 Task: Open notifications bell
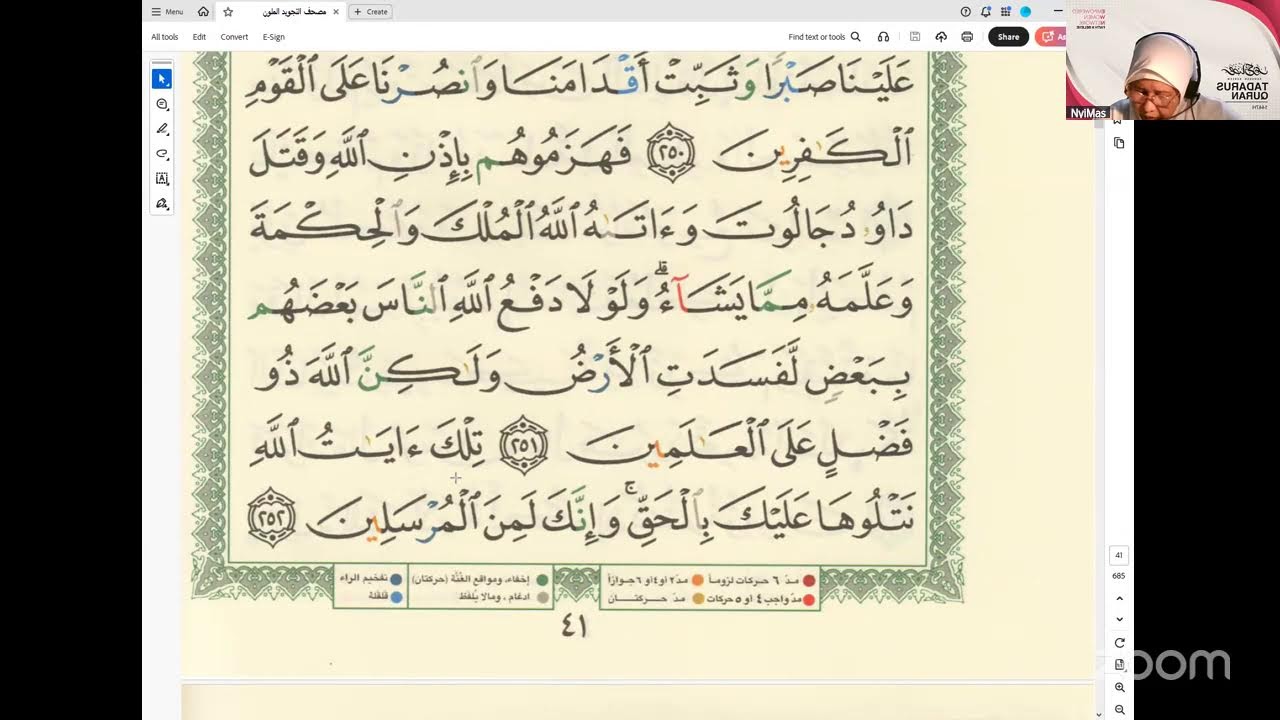click(986, 12)
